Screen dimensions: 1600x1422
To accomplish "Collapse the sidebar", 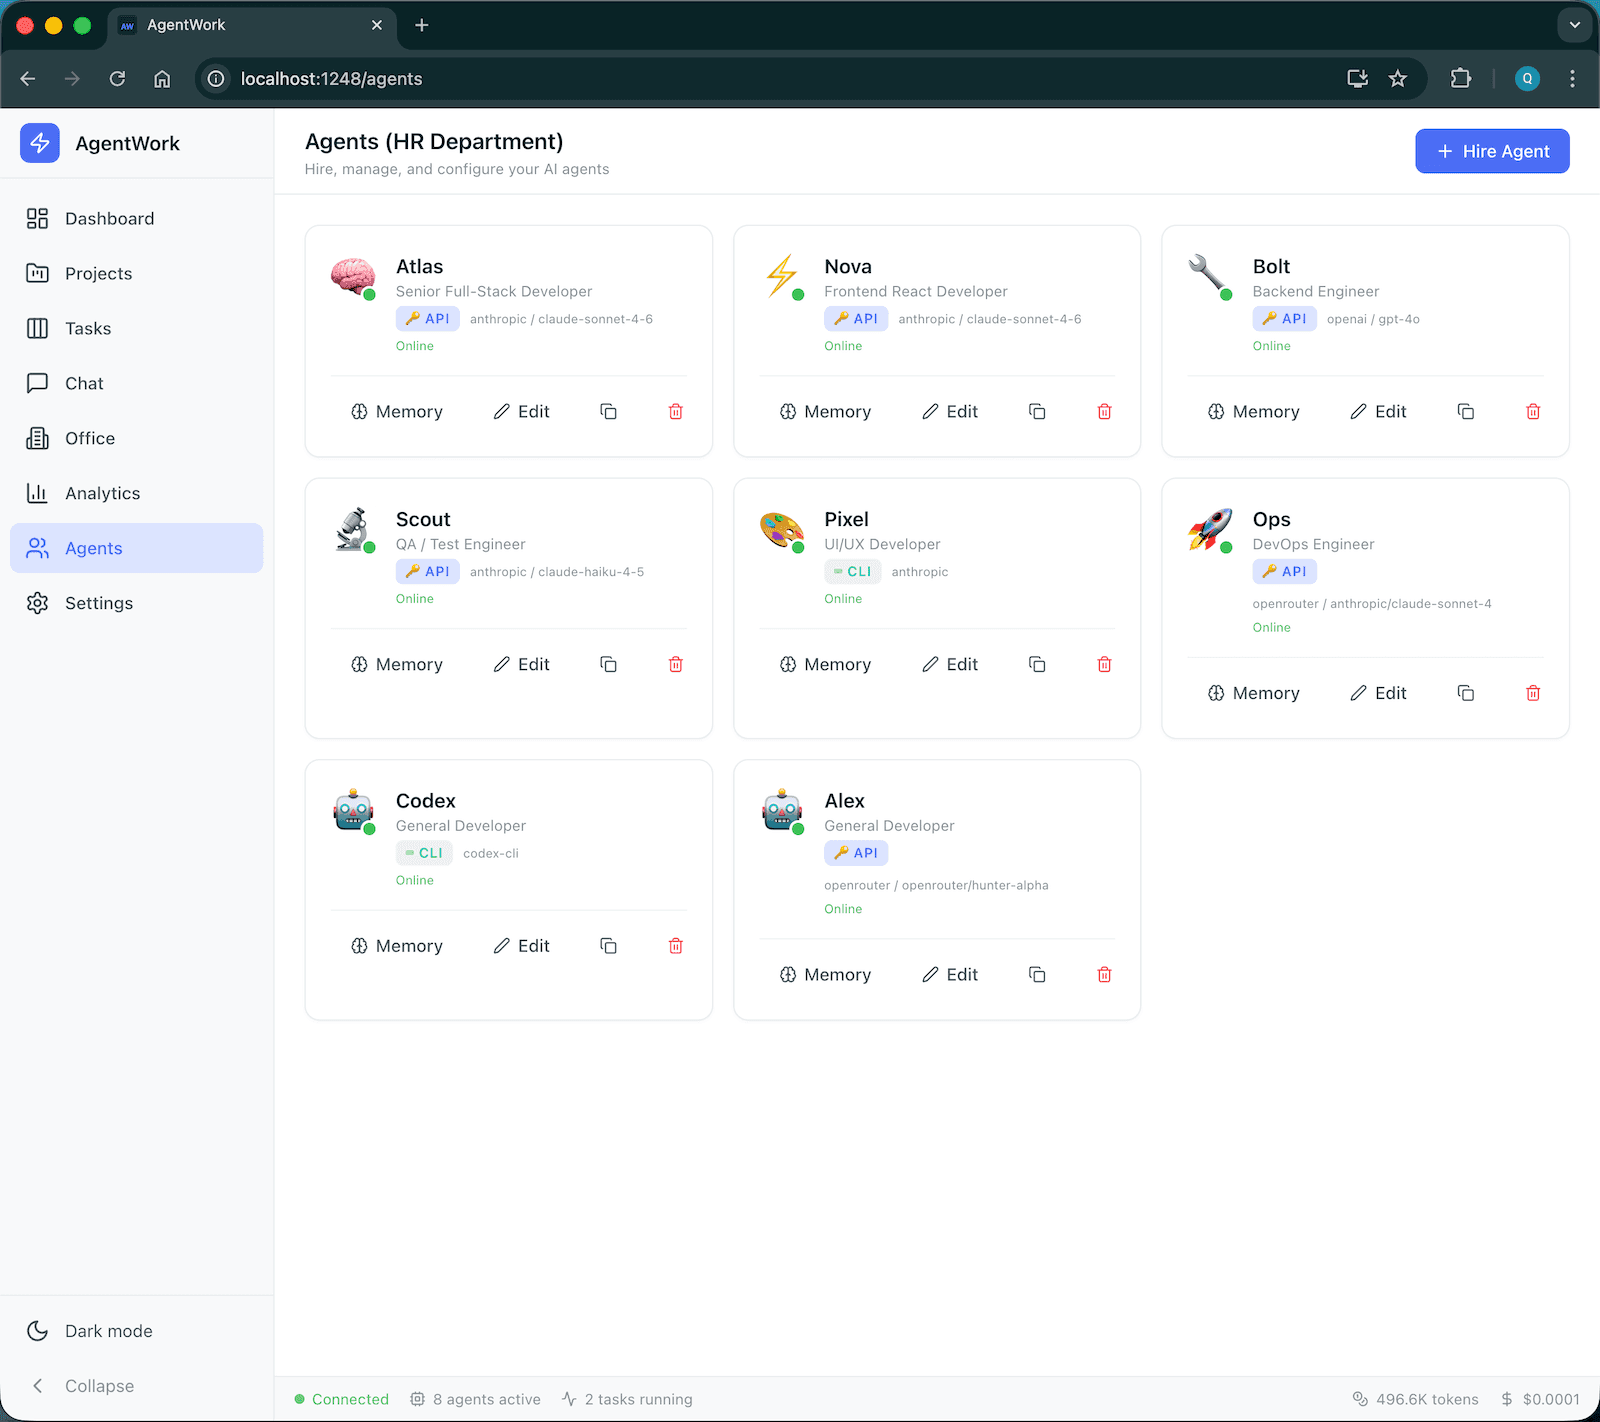I will point(98,1385).
